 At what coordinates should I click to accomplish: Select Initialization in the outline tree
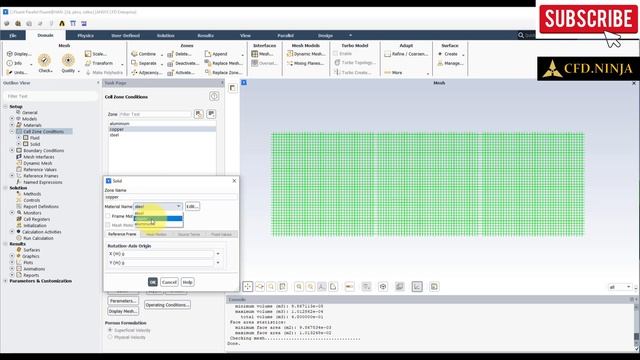[x=35, y=225]
